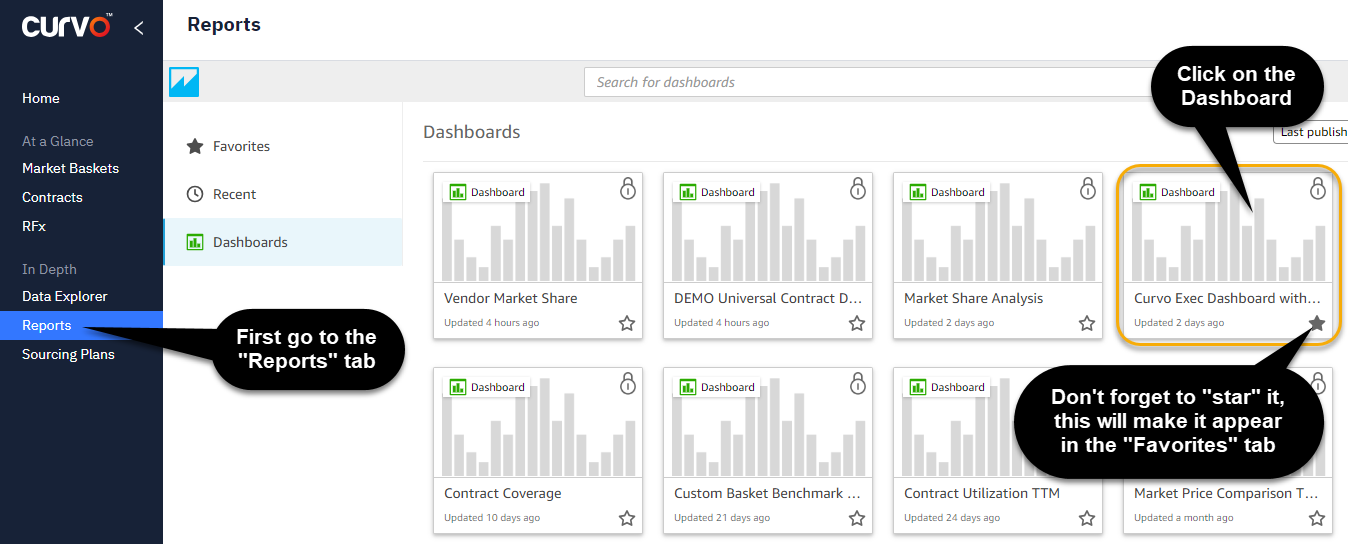Image resolution: width=1348 pixels, height=544 pixels.
Task: Open Data Explorer in the sidebar
Action: click(65, 296)
